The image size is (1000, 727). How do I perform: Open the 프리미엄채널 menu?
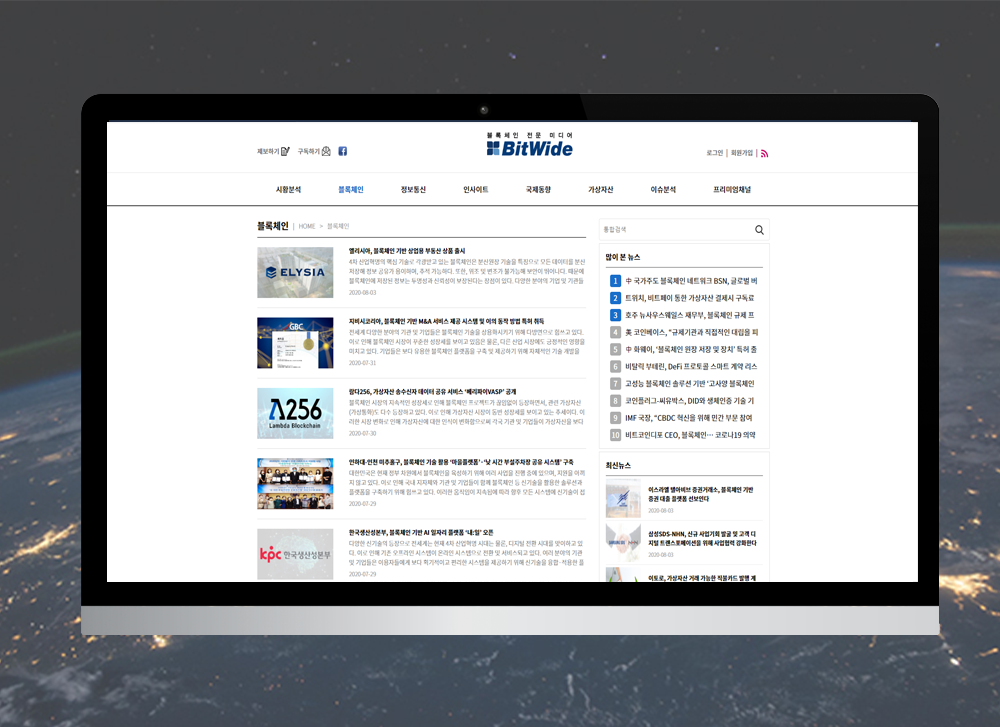732,189
